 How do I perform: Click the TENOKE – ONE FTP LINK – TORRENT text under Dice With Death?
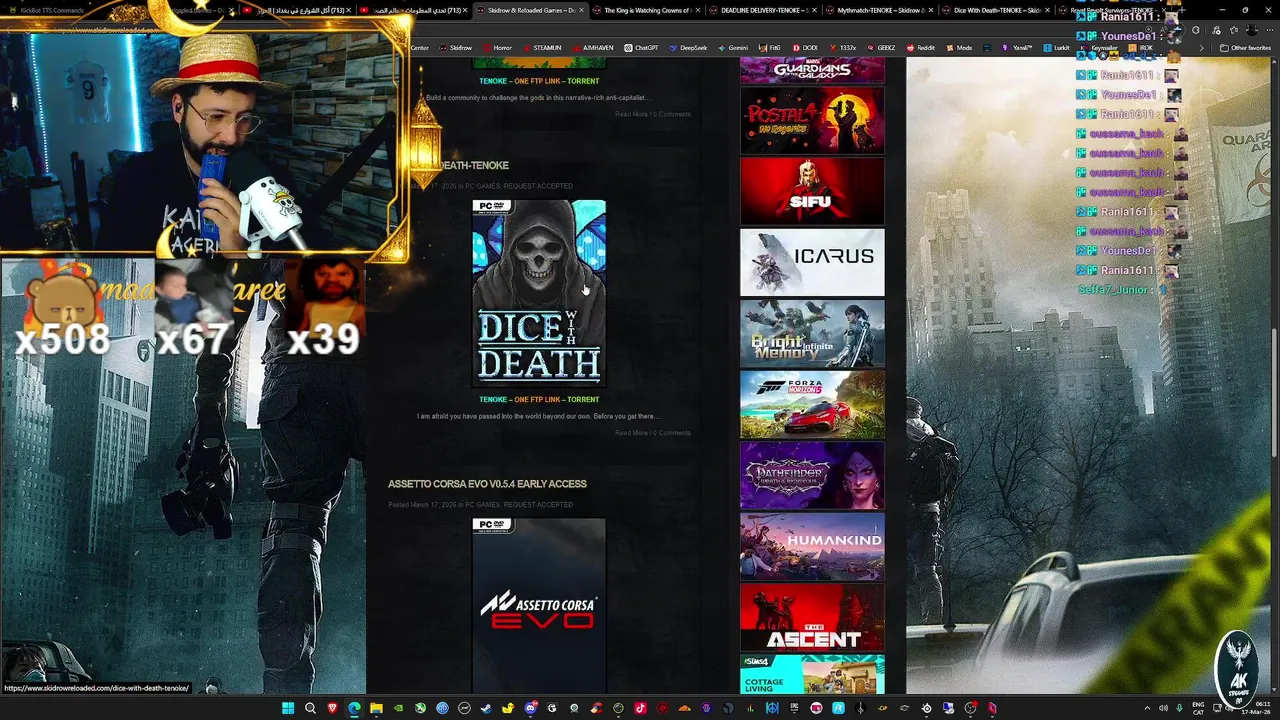539,400
